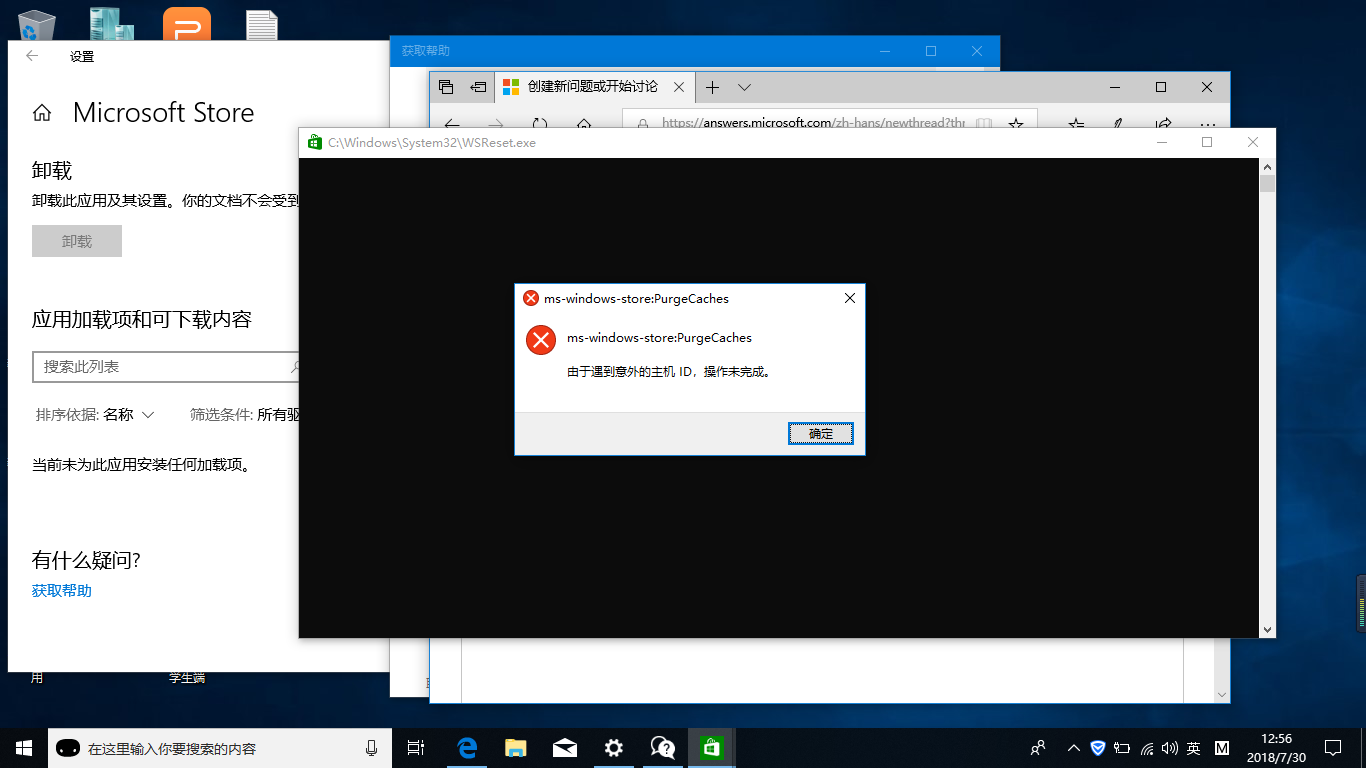This screenshot has height=768, width=1366.
Task: Open the 筛选条件 drive dropdown
Action: (x=245, y=414)
